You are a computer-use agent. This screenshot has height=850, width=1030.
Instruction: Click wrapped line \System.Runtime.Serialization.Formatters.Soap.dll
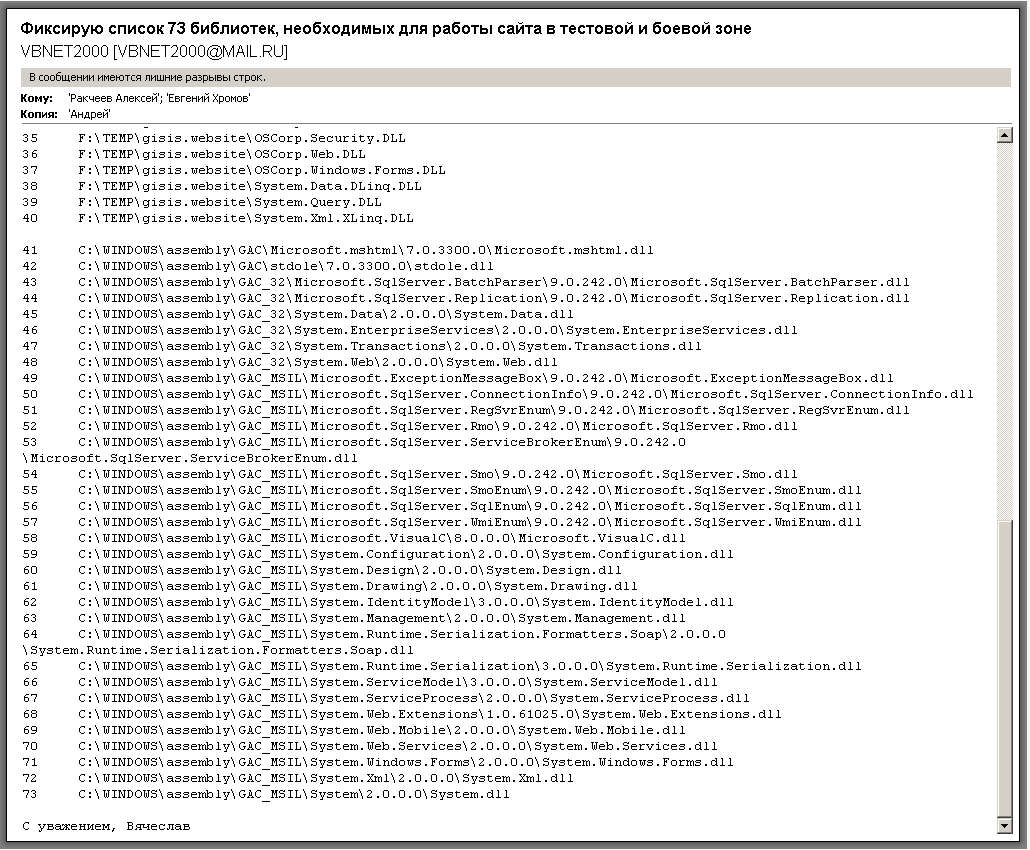click(218, 650)
